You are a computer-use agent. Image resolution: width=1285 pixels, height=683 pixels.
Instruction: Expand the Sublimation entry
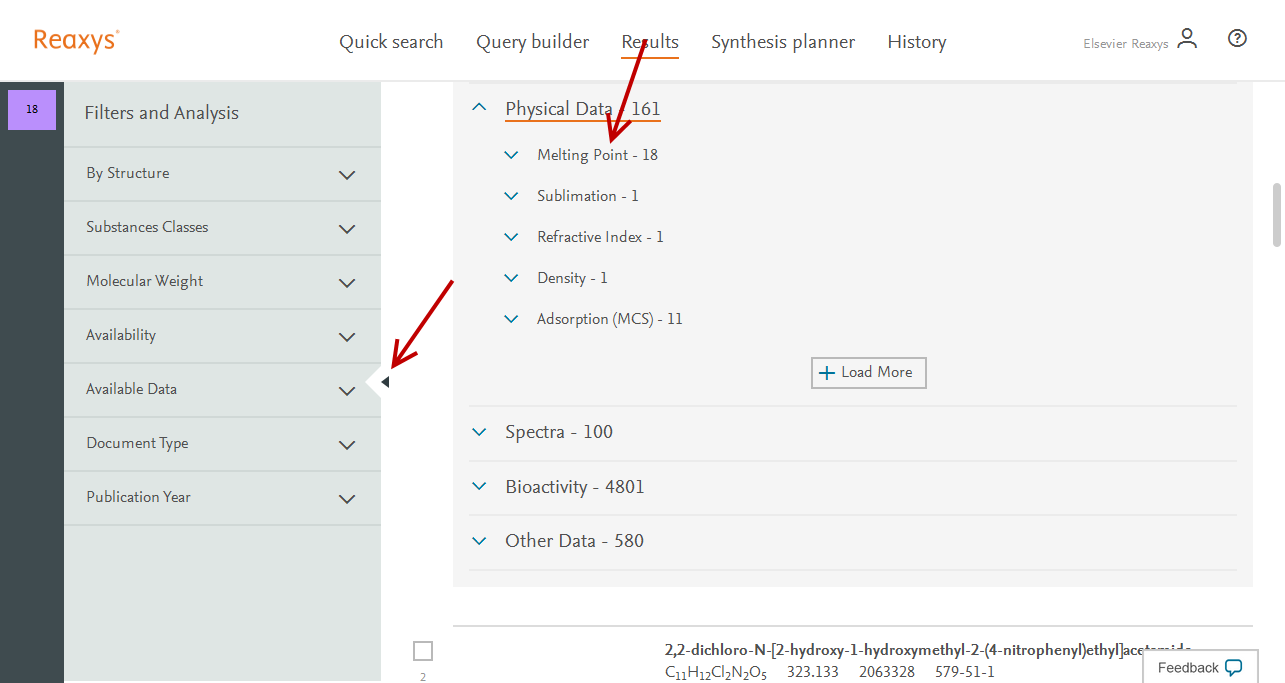click(x=512, y=196)
